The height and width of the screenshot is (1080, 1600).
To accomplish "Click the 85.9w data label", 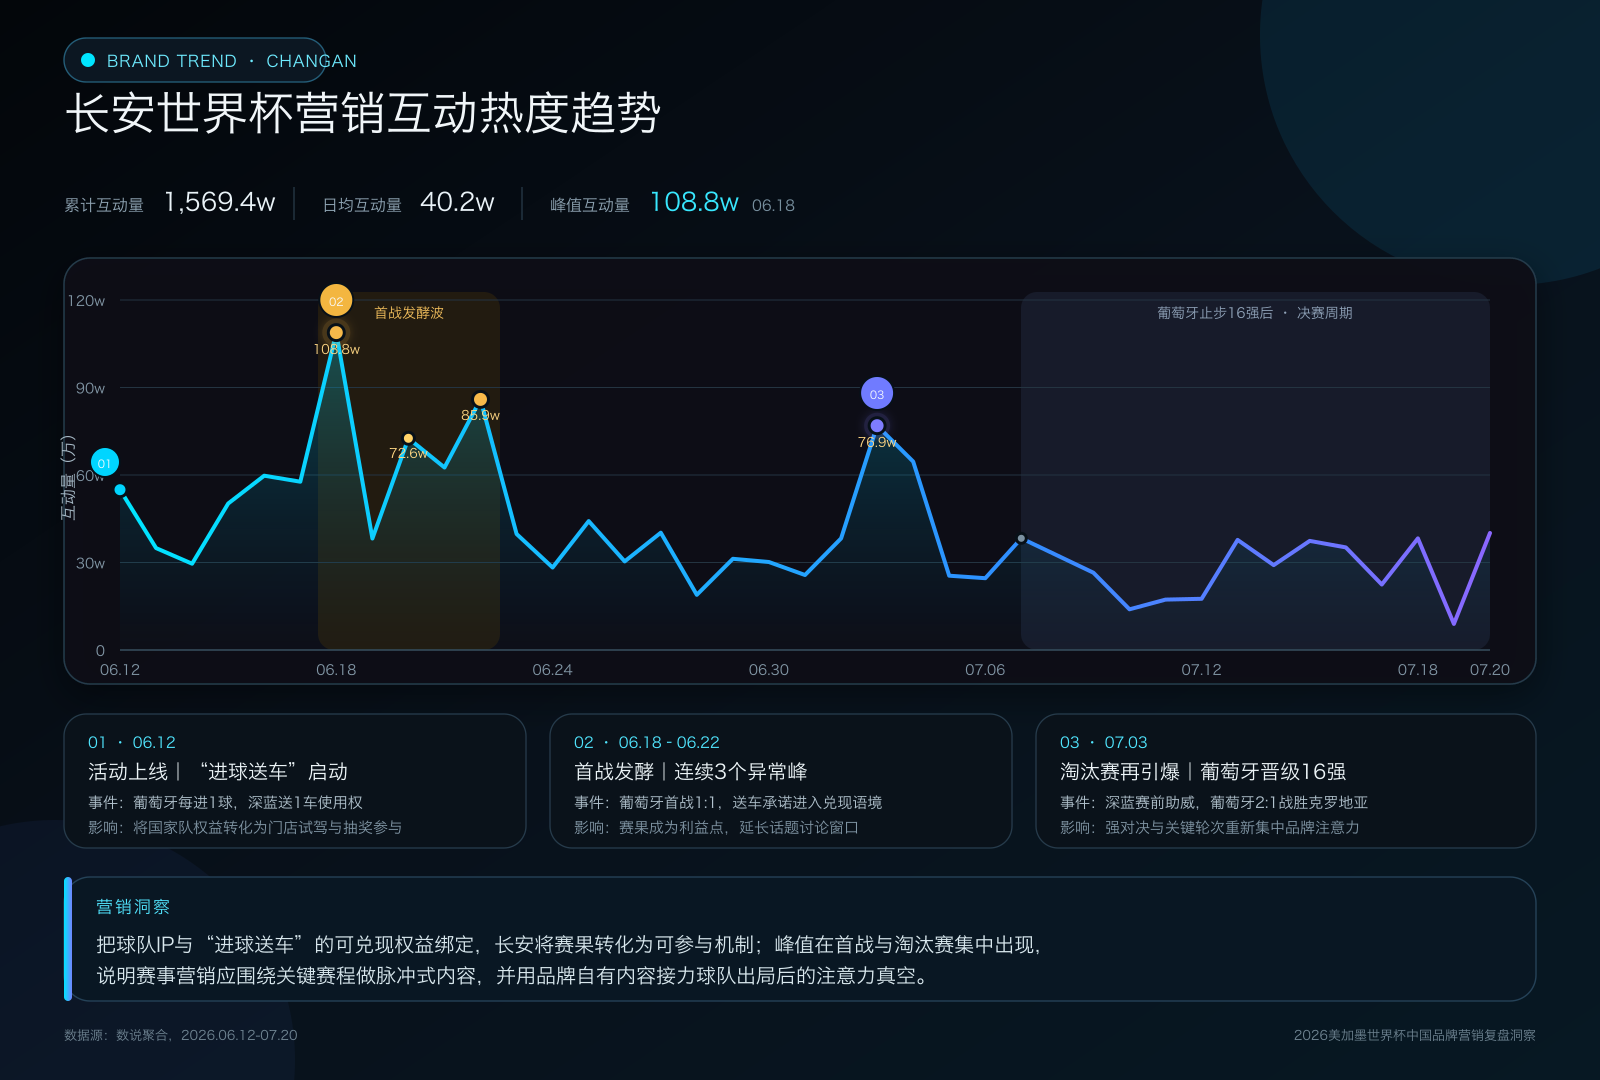I will pyautogui.click(x=480, y=415).
